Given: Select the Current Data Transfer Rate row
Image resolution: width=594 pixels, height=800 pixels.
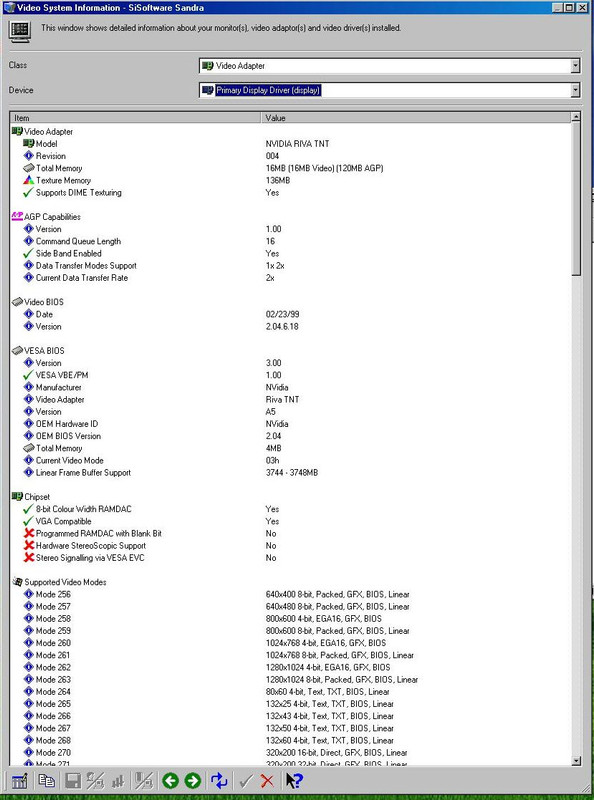Looking at the screenshot, I should pyautogui.click(x=290, y=278).
